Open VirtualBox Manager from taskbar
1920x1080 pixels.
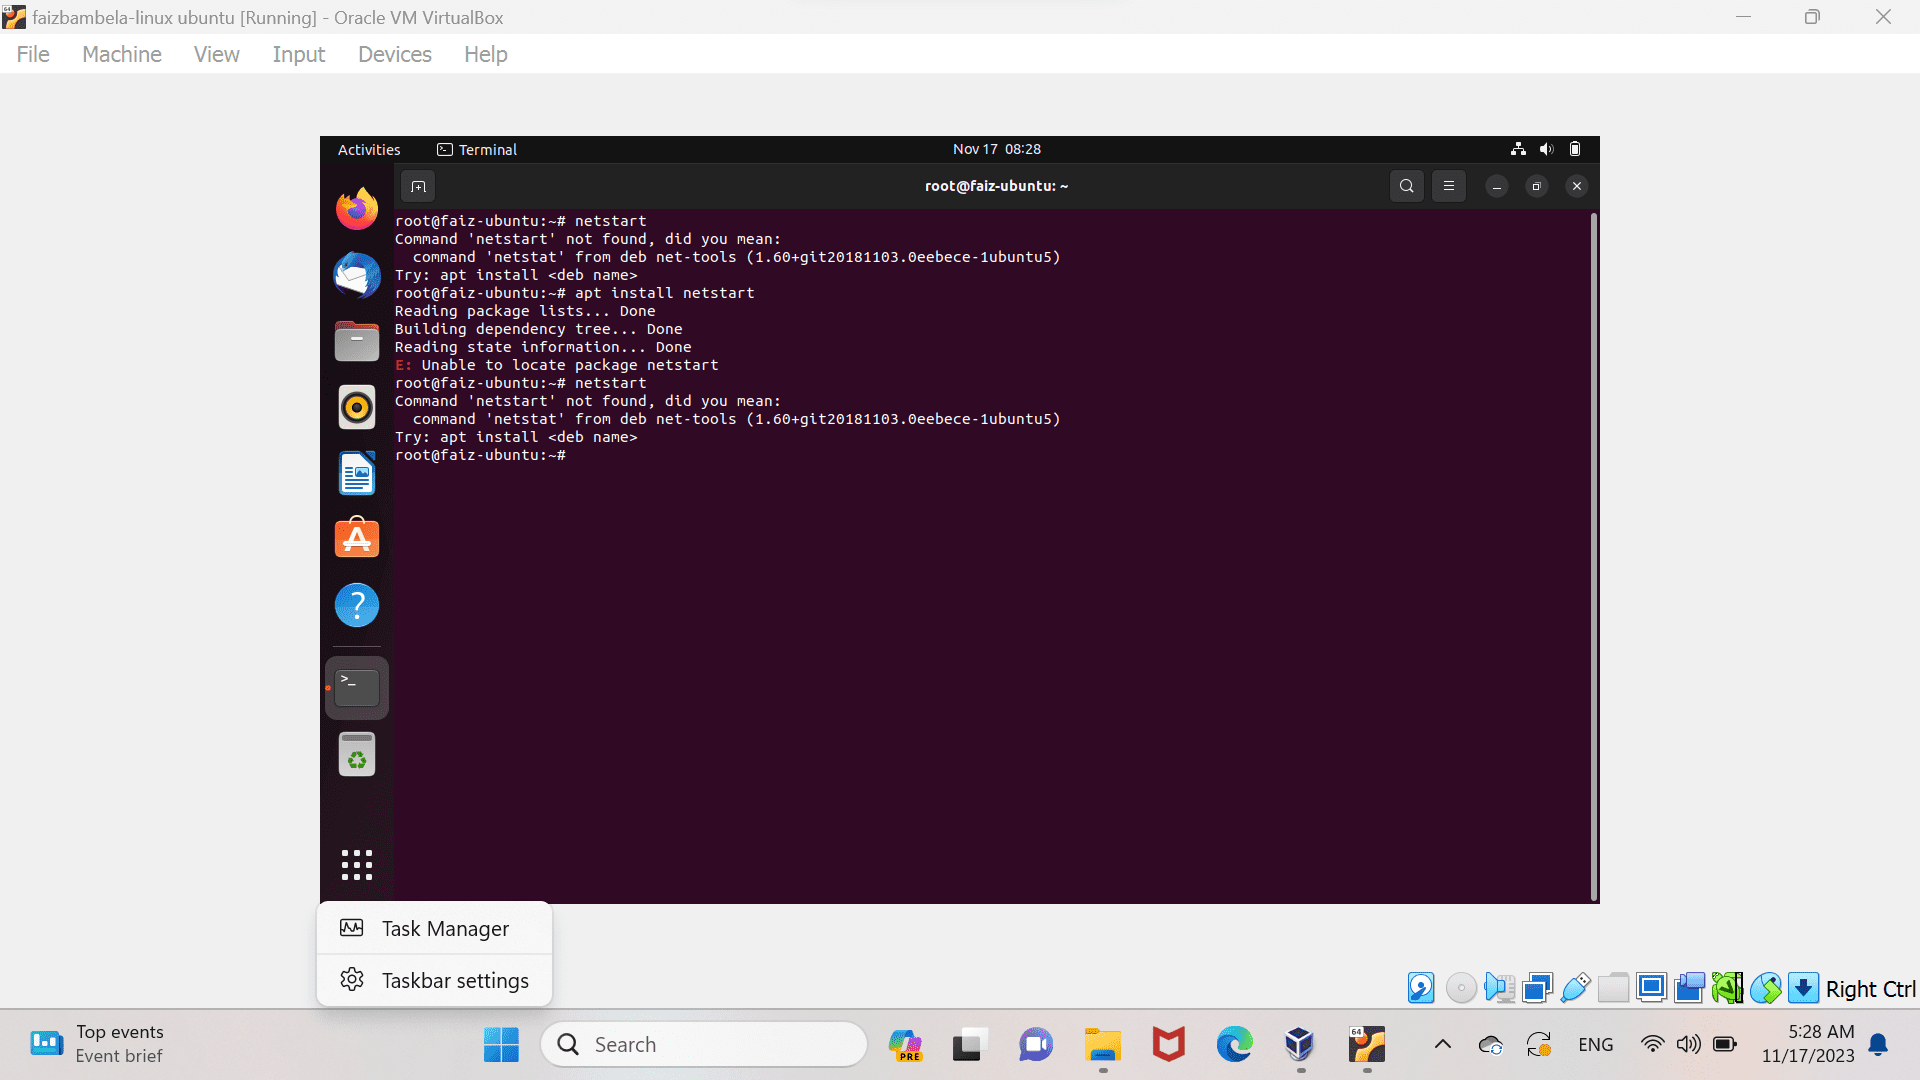click(1299, 1045)
